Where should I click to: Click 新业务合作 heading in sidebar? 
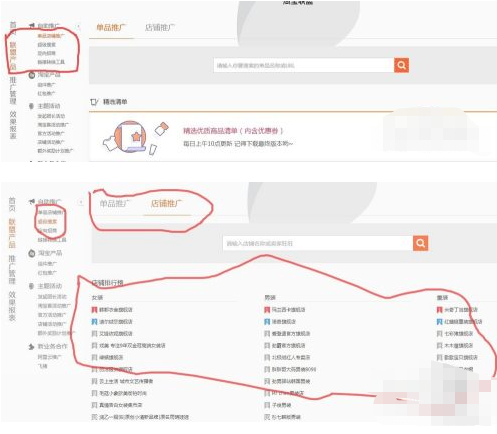(52, 347)
